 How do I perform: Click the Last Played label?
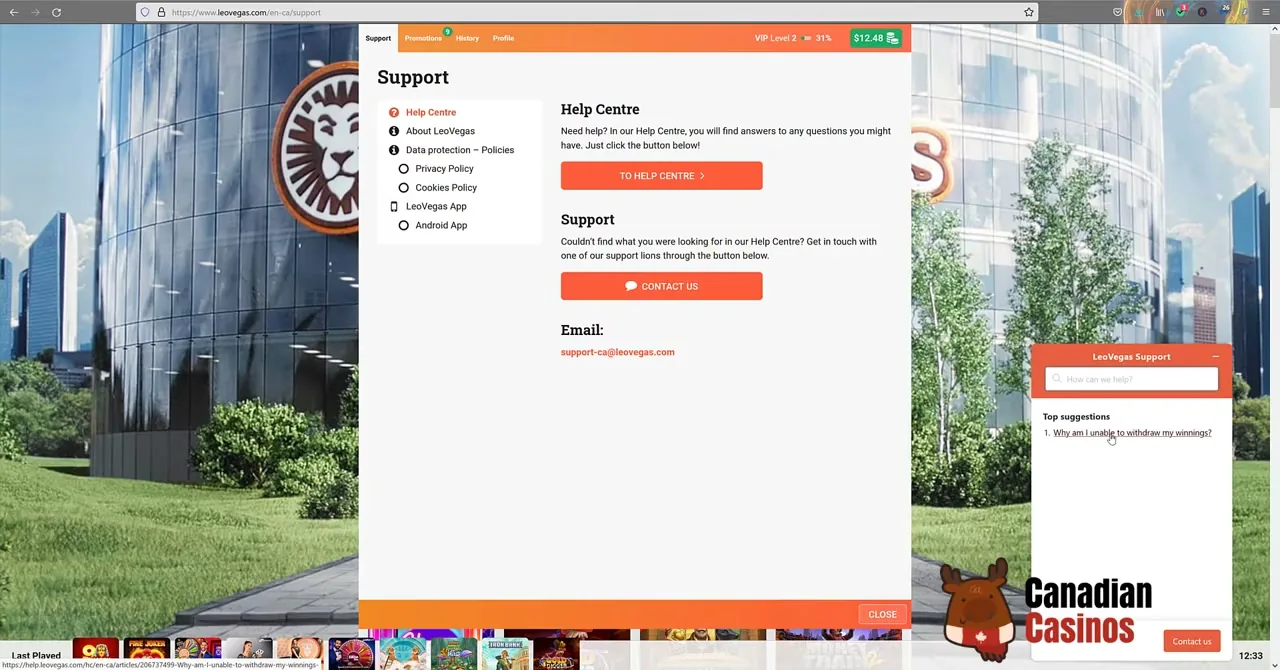tap(36, 656)
